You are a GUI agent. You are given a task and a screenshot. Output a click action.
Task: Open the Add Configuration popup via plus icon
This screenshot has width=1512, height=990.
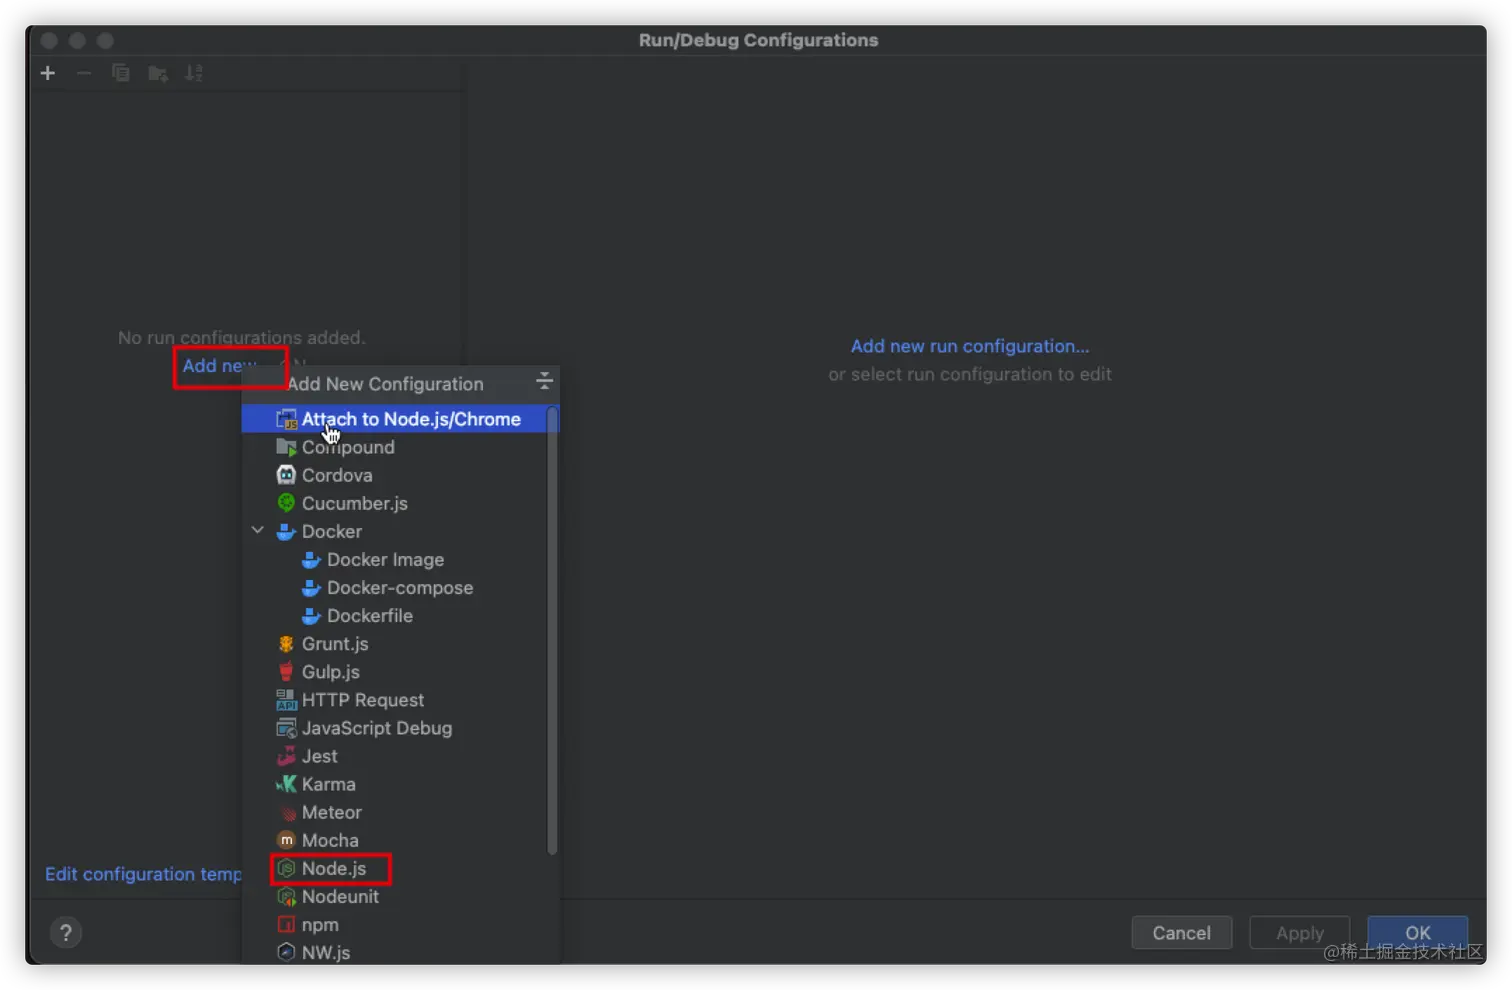(x=47, y=72)
